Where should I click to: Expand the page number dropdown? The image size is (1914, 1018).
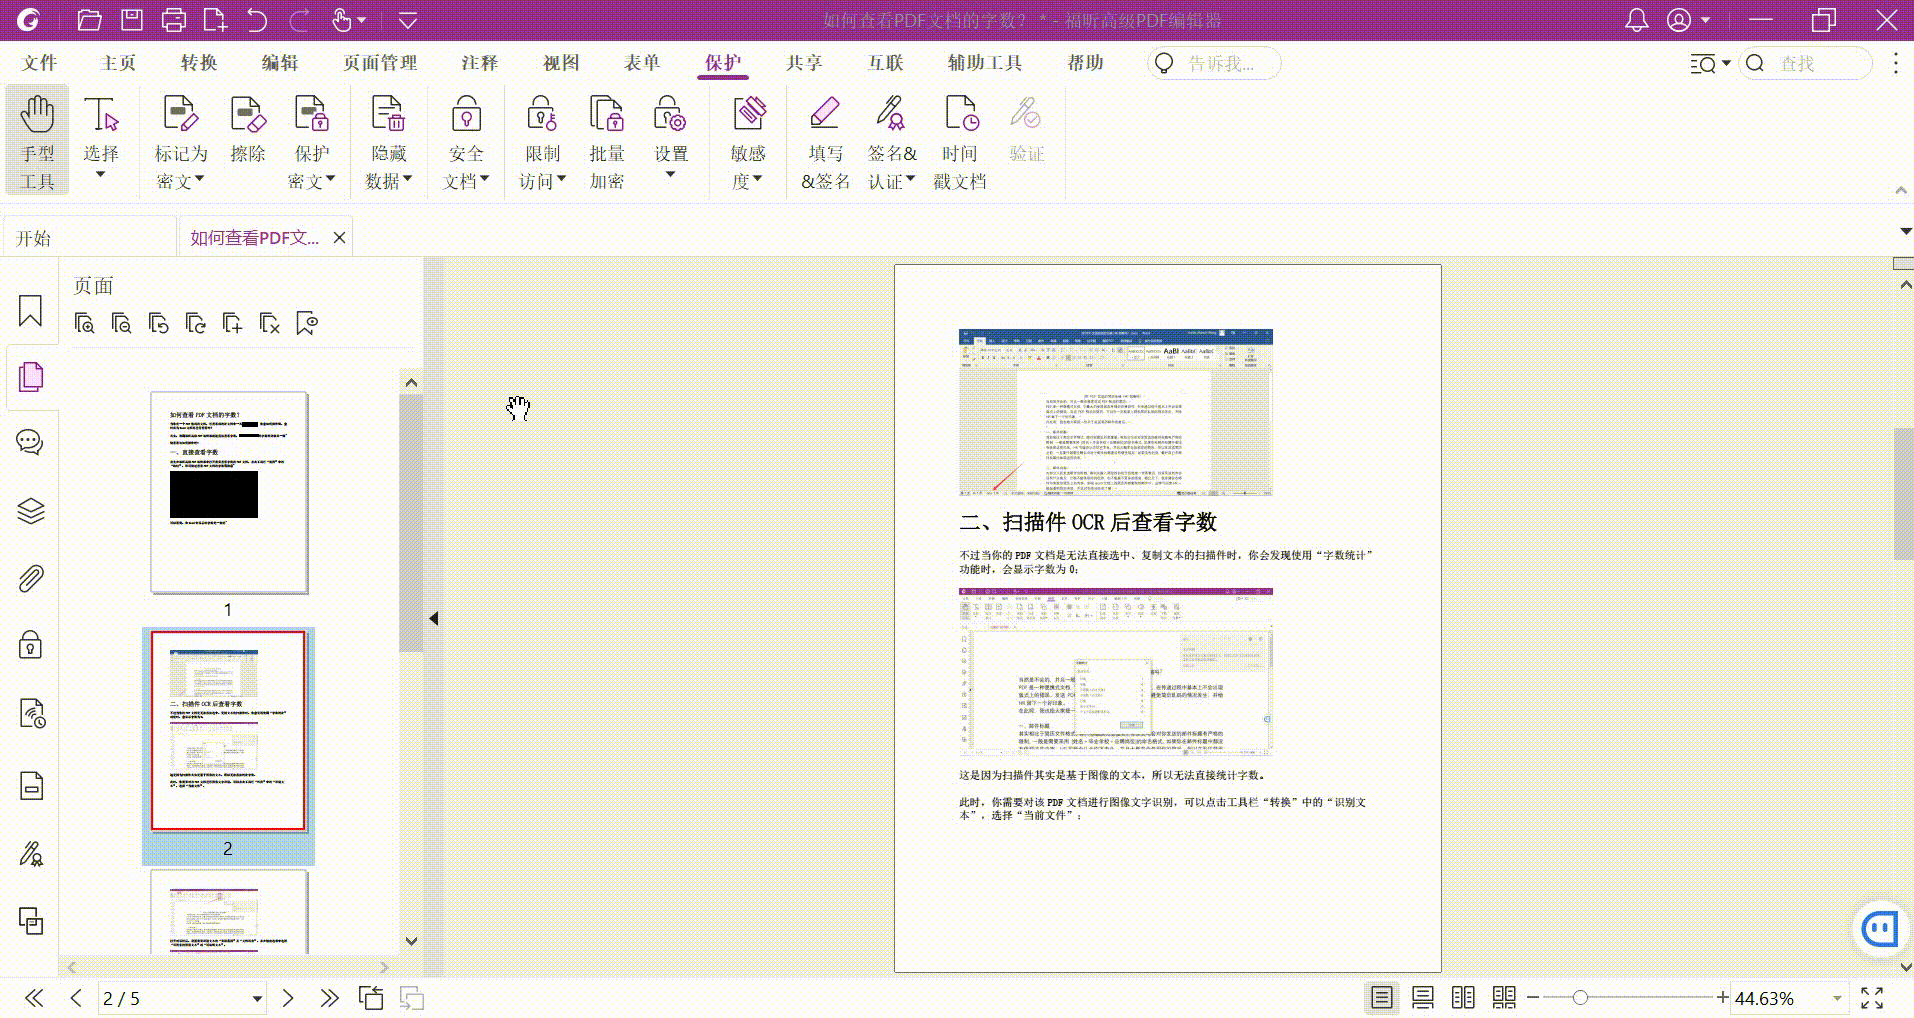click(257, 998)
